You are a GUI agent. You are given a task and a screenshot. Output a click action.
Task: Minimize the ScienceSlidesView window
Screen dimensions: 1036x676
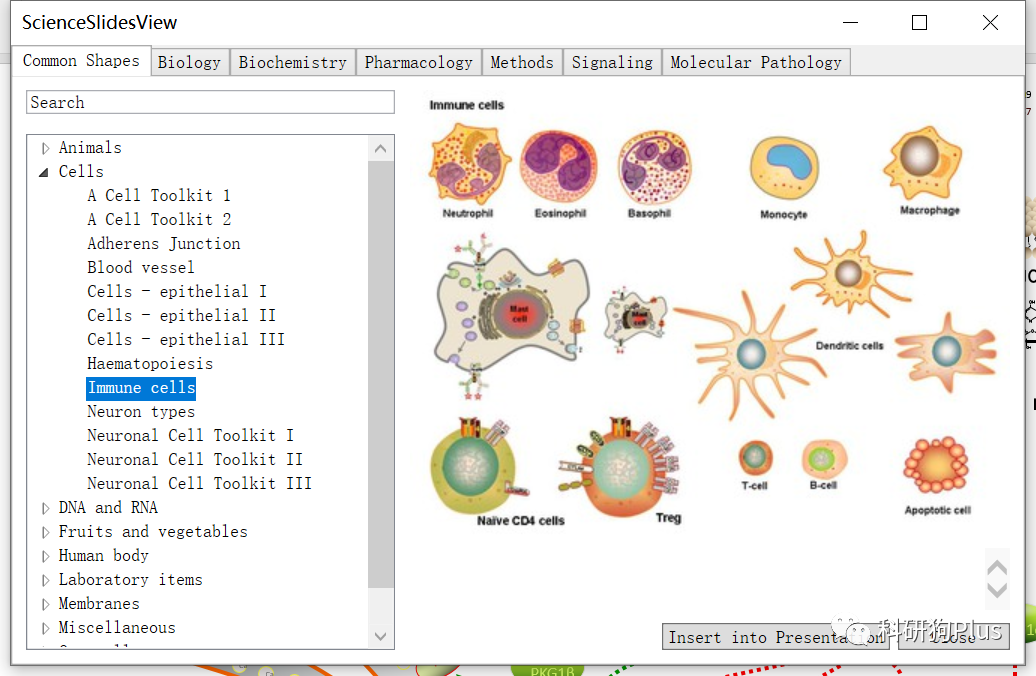click(850, 22)
